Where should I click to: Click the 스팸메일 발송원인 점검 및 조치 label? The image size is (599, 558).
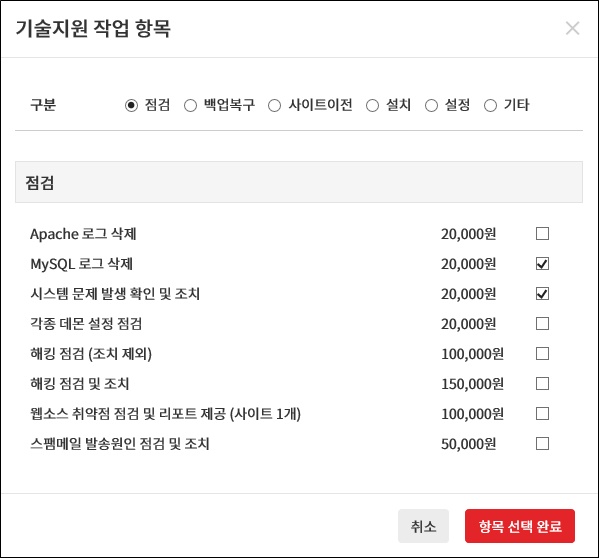pos(120,444)
